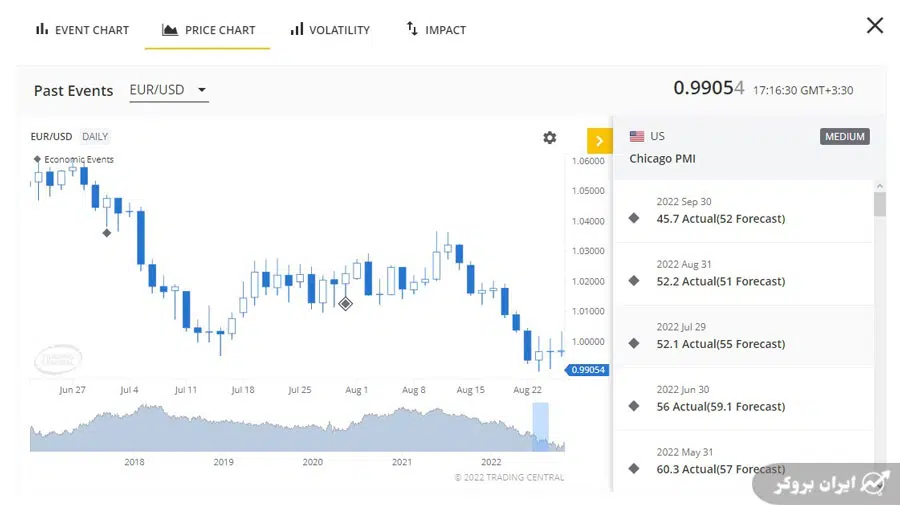Open the Volatility tab
The height and width of the screenshot is (505, 900).
pos(330,30)
